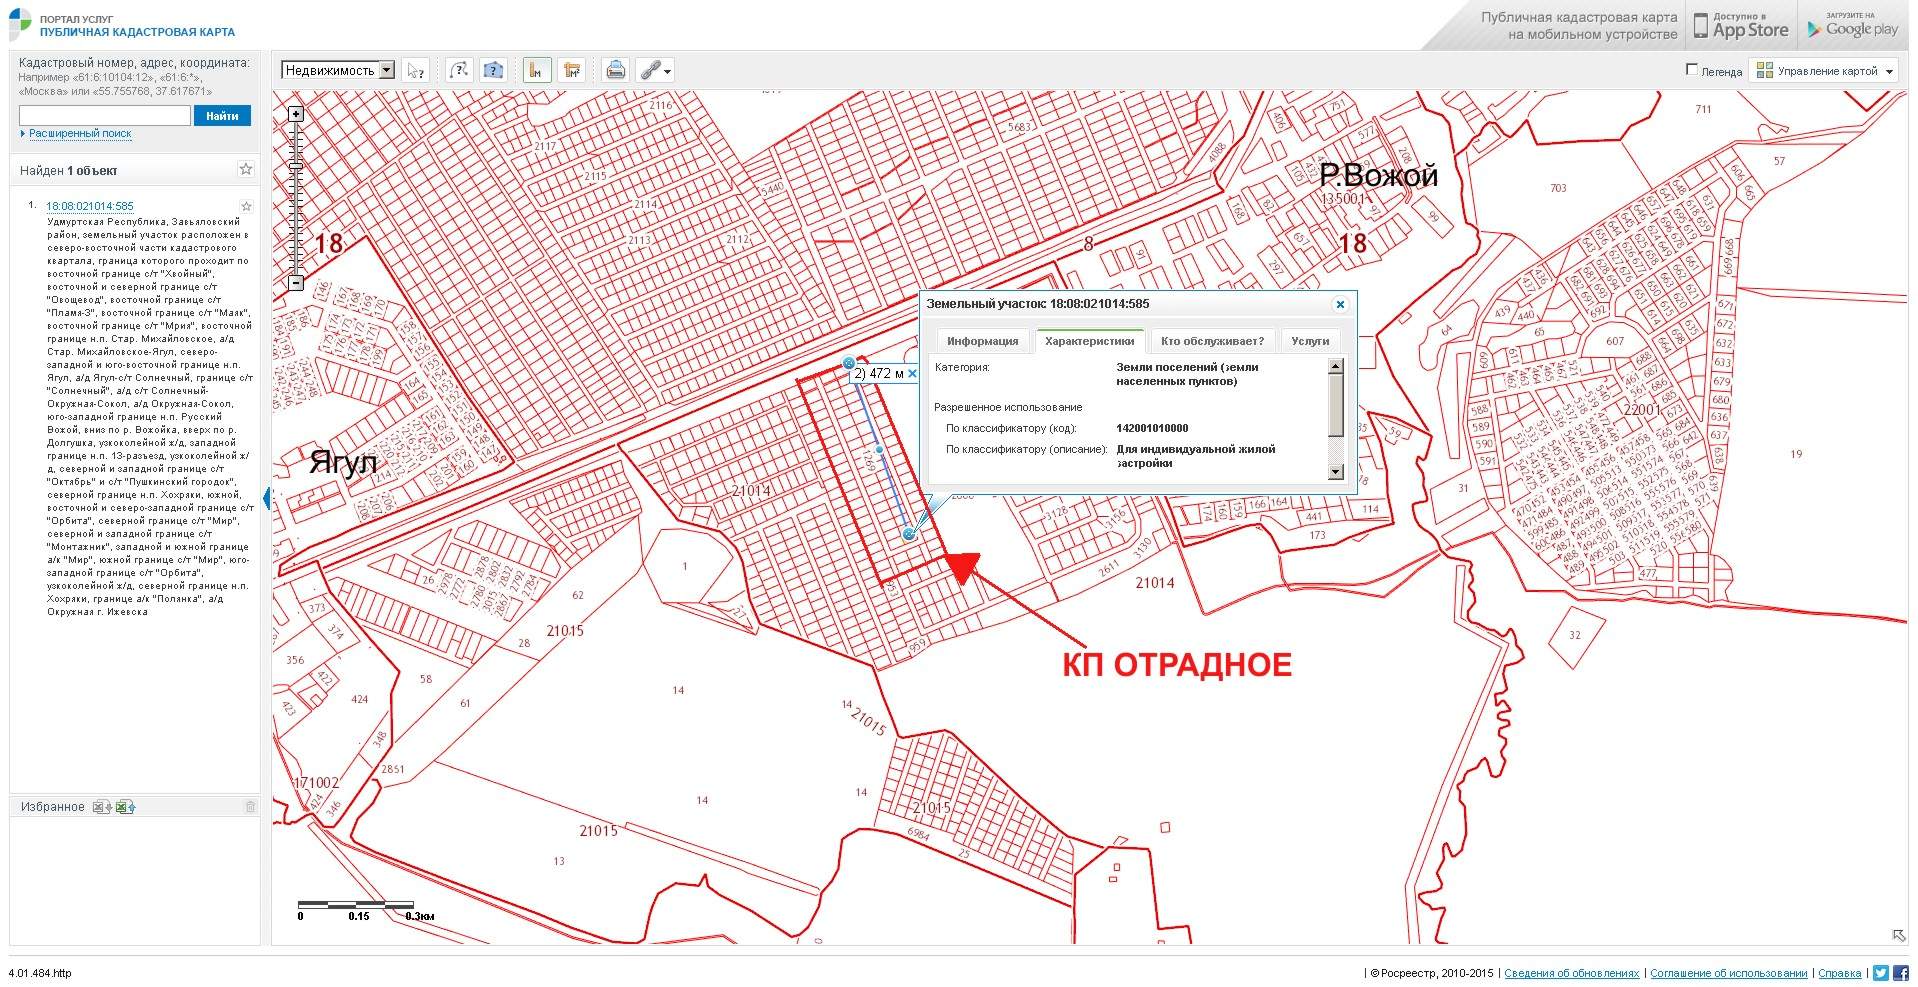Zoom out with the minus button
This screenshot has width=1918, height=987.
click(296, 283)
